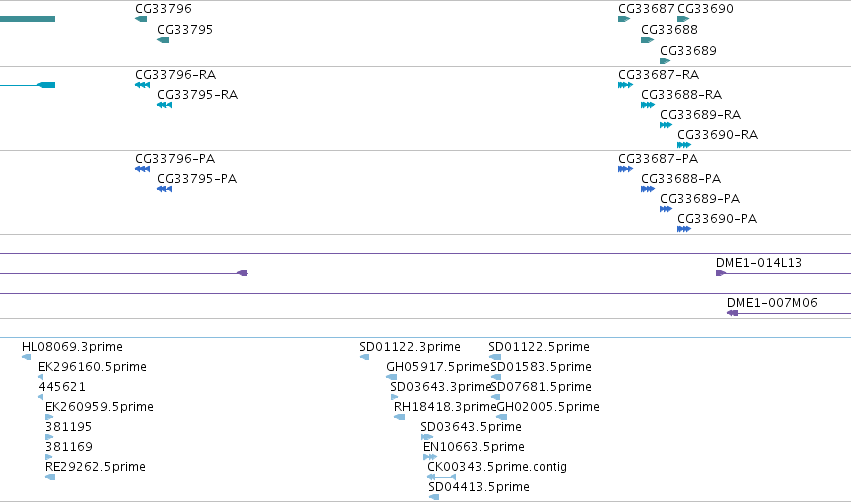Select the EN10663.5prime EST label
Viewport: 851px width, 502px height.
474,446
